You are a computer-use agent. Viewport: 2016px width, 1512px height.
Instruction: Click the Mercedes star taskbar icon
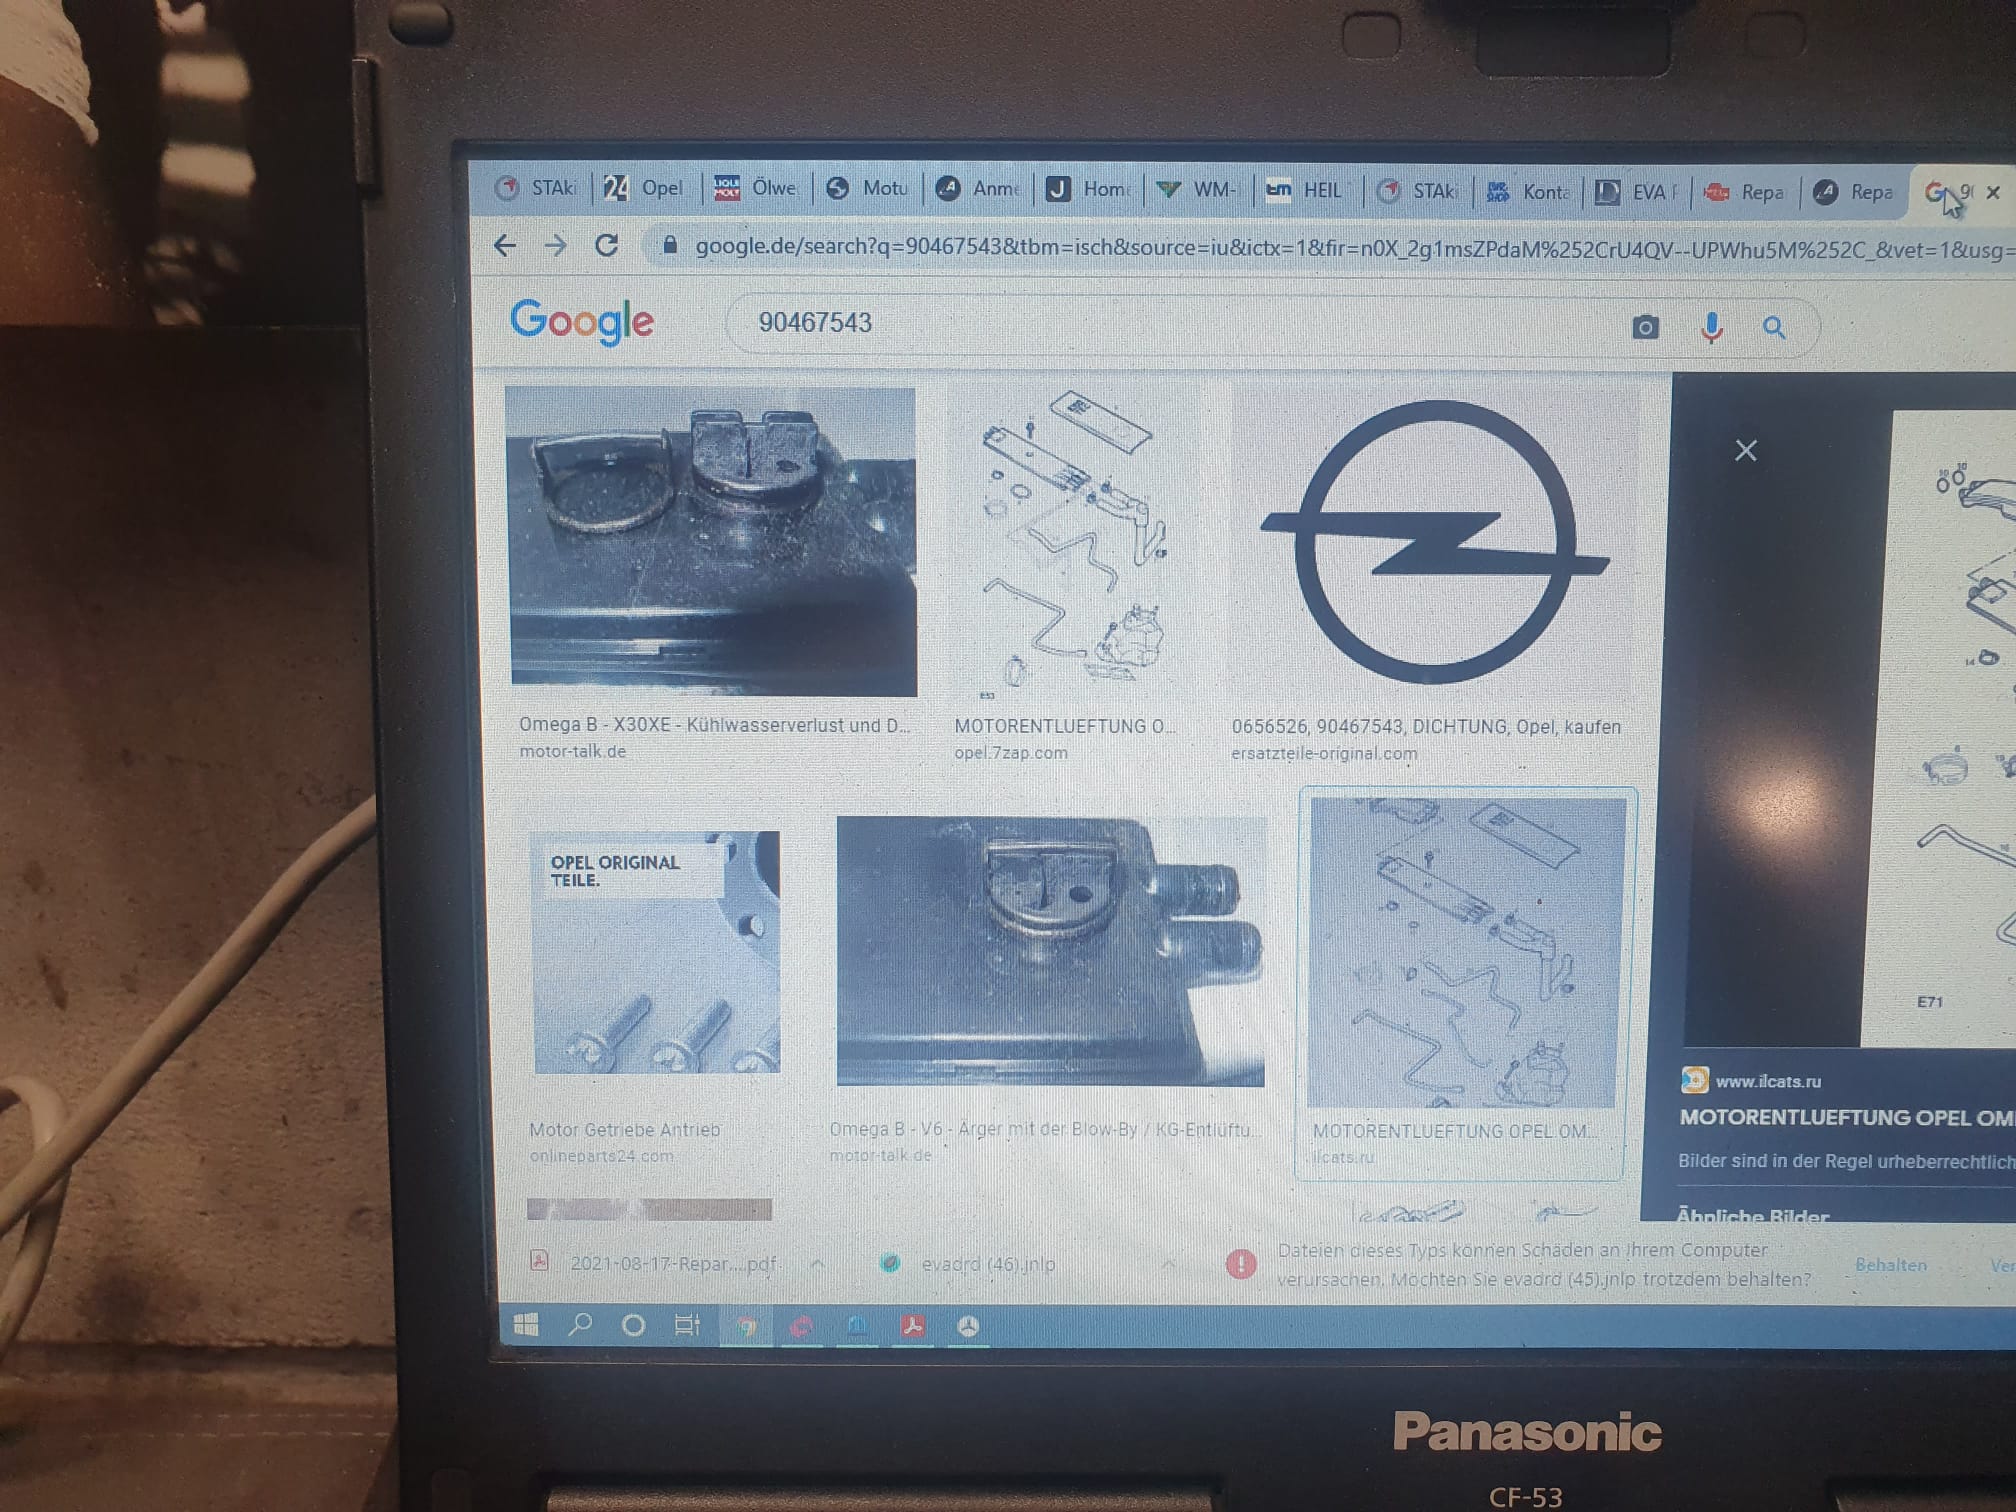pyautogui.click(x=967, y=1327)
